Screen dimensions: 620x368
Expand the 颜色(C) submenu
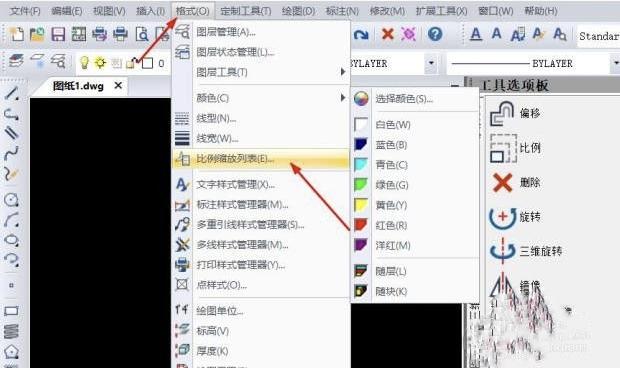coord(261,98)
